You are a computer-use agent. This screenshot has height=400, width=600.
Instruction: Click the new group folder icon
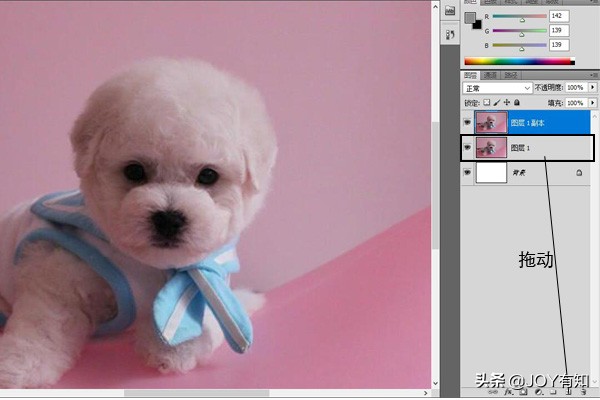553,392
